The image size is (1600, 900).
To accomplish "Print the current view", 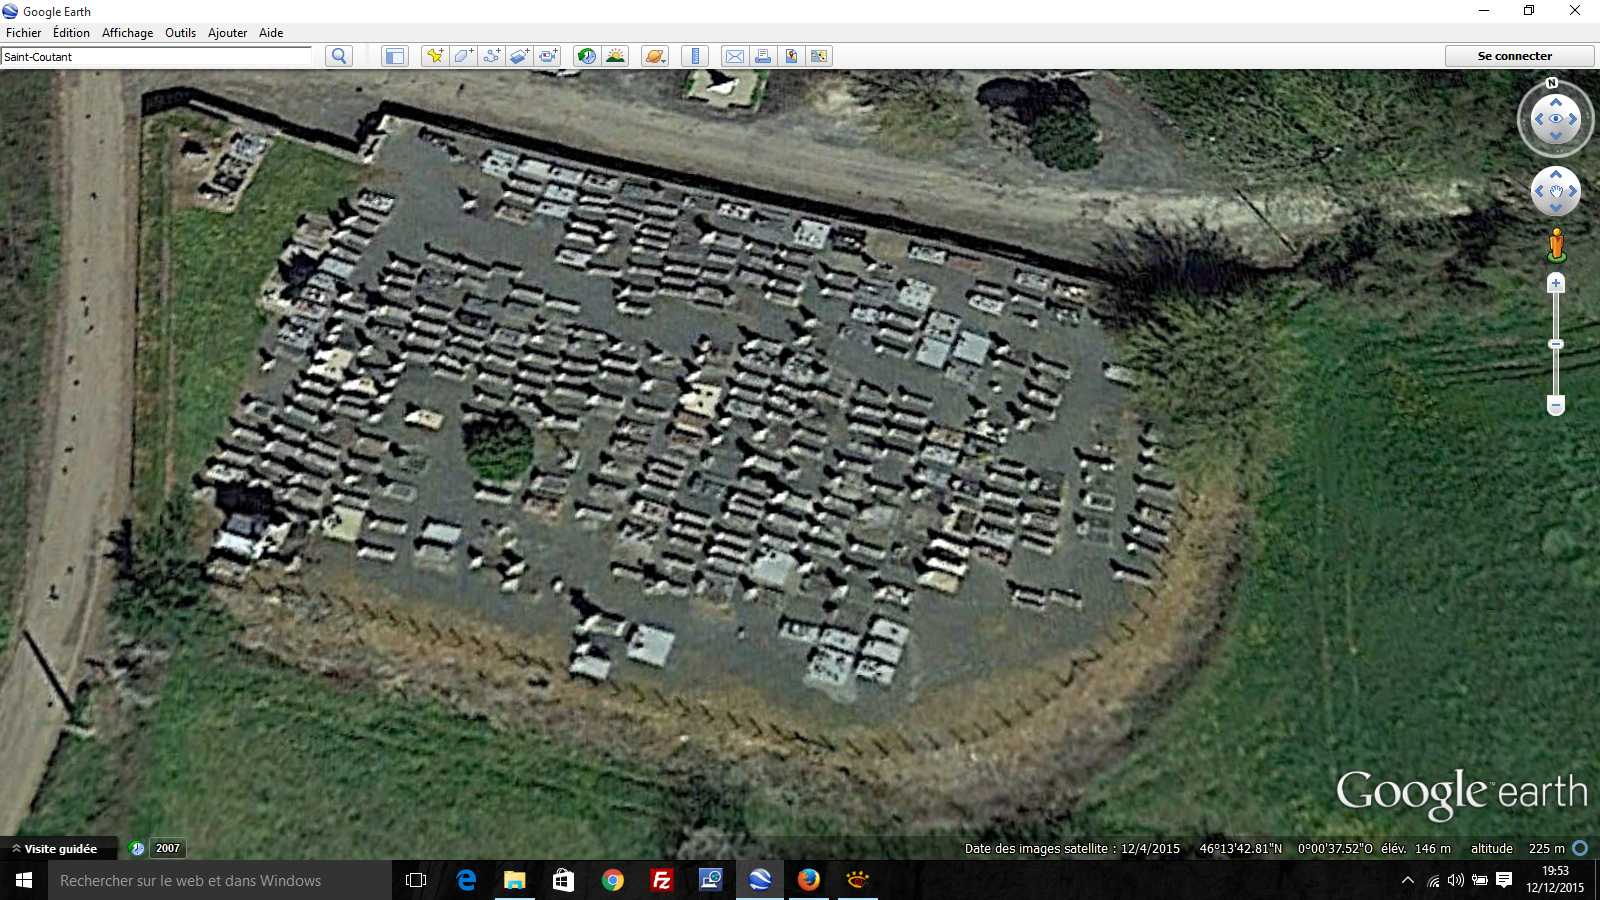I will tap(763, 56).
